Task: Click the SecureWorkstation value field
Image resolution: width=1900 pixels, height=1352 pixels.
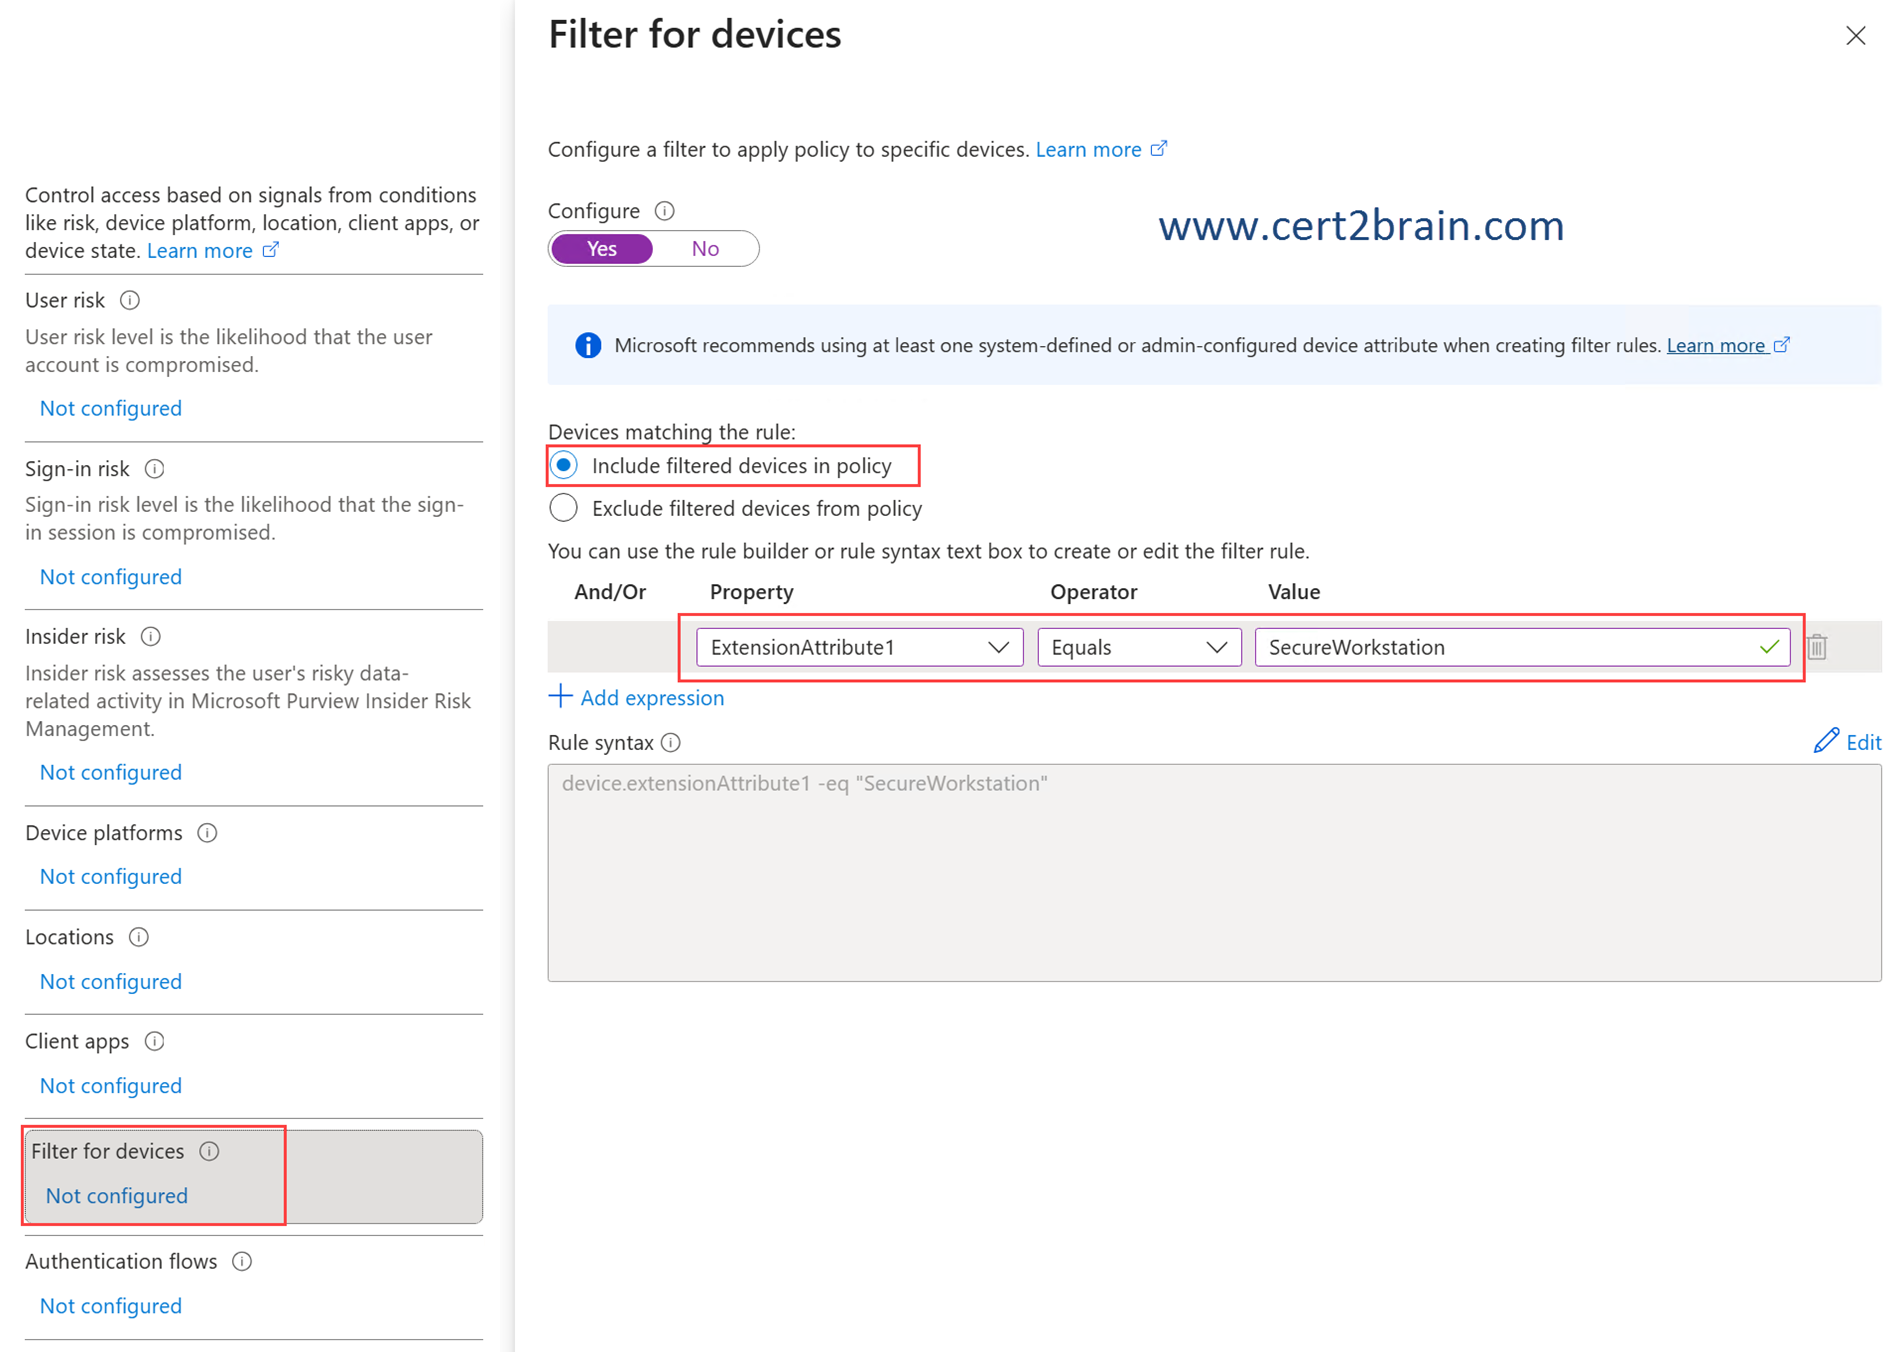Action: [1505, 648]
